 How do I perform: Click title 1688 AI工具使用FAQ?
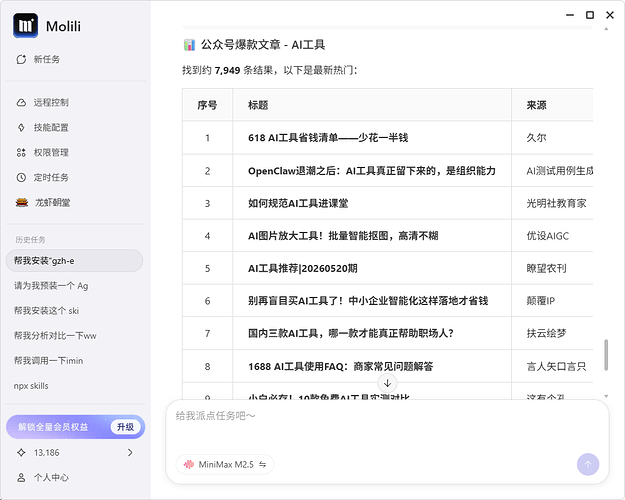(x=340, y=366)
